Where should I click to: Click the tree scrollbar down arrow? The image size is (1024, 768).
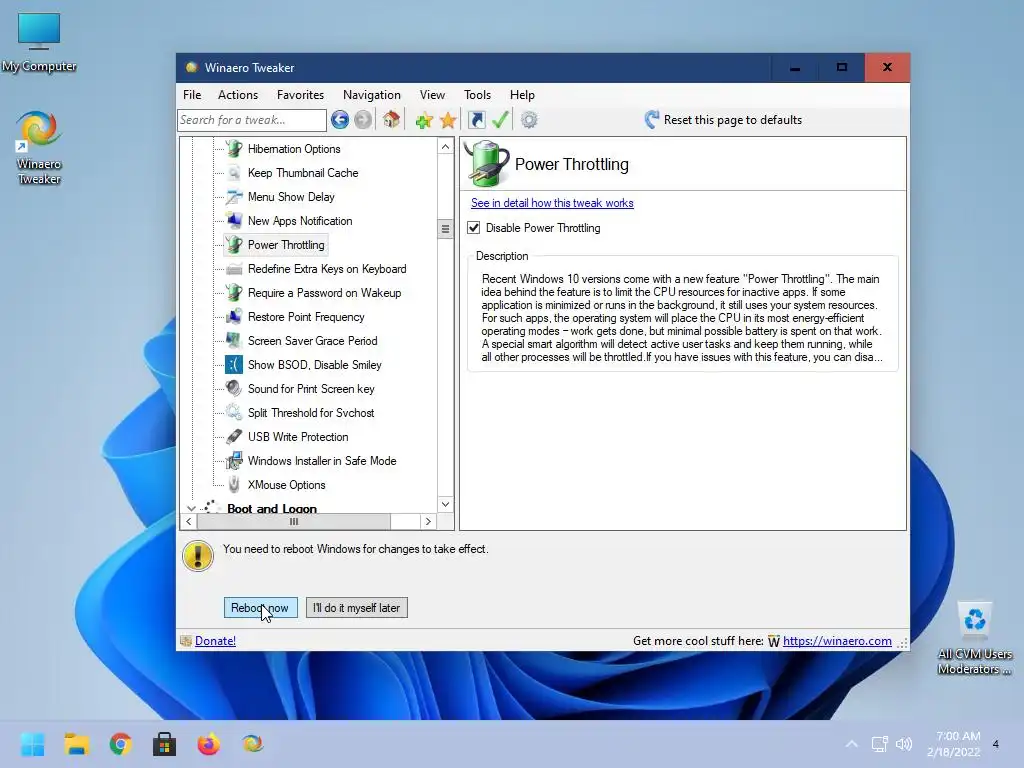(445, 504)
